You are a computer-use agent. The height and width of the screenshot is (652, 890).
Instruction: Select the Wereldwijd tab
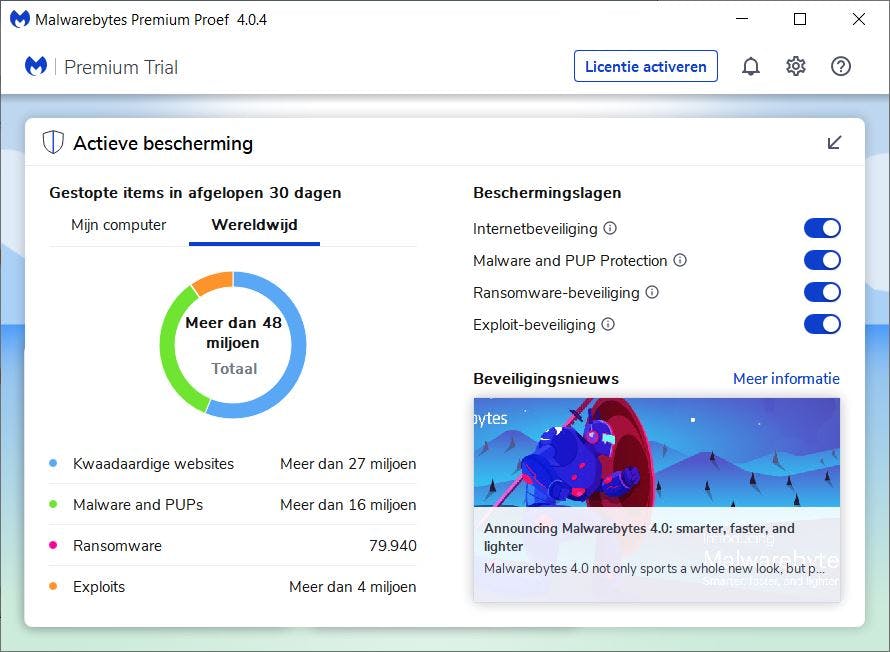pos(254,225)
